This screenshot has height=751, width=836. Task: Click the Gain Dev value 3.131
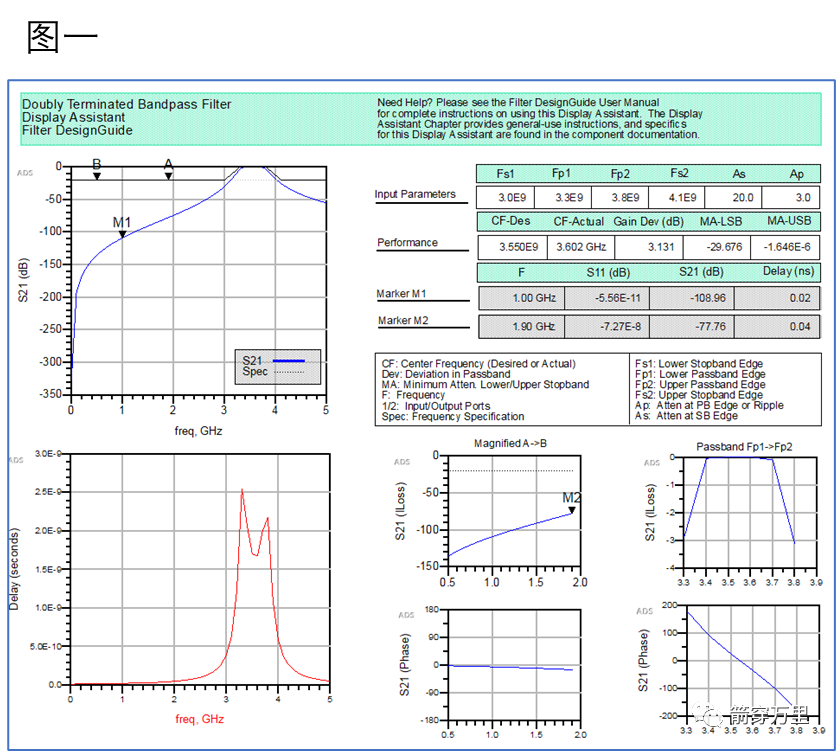[649, 247]
